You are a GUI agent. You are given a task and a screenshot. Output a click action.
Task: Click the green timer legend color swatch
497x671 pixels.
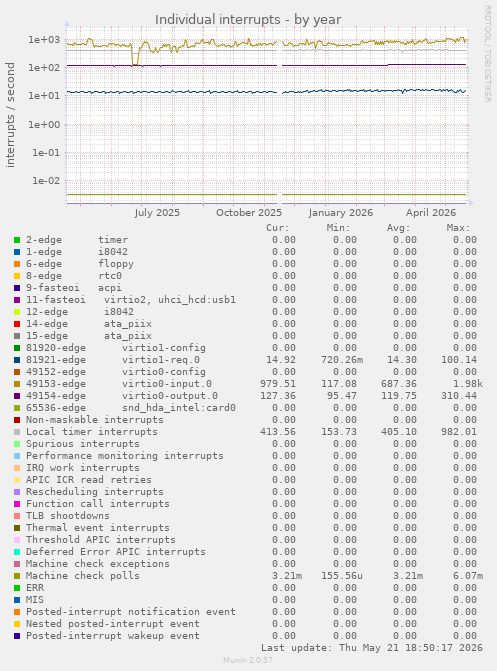click(17, 240)
